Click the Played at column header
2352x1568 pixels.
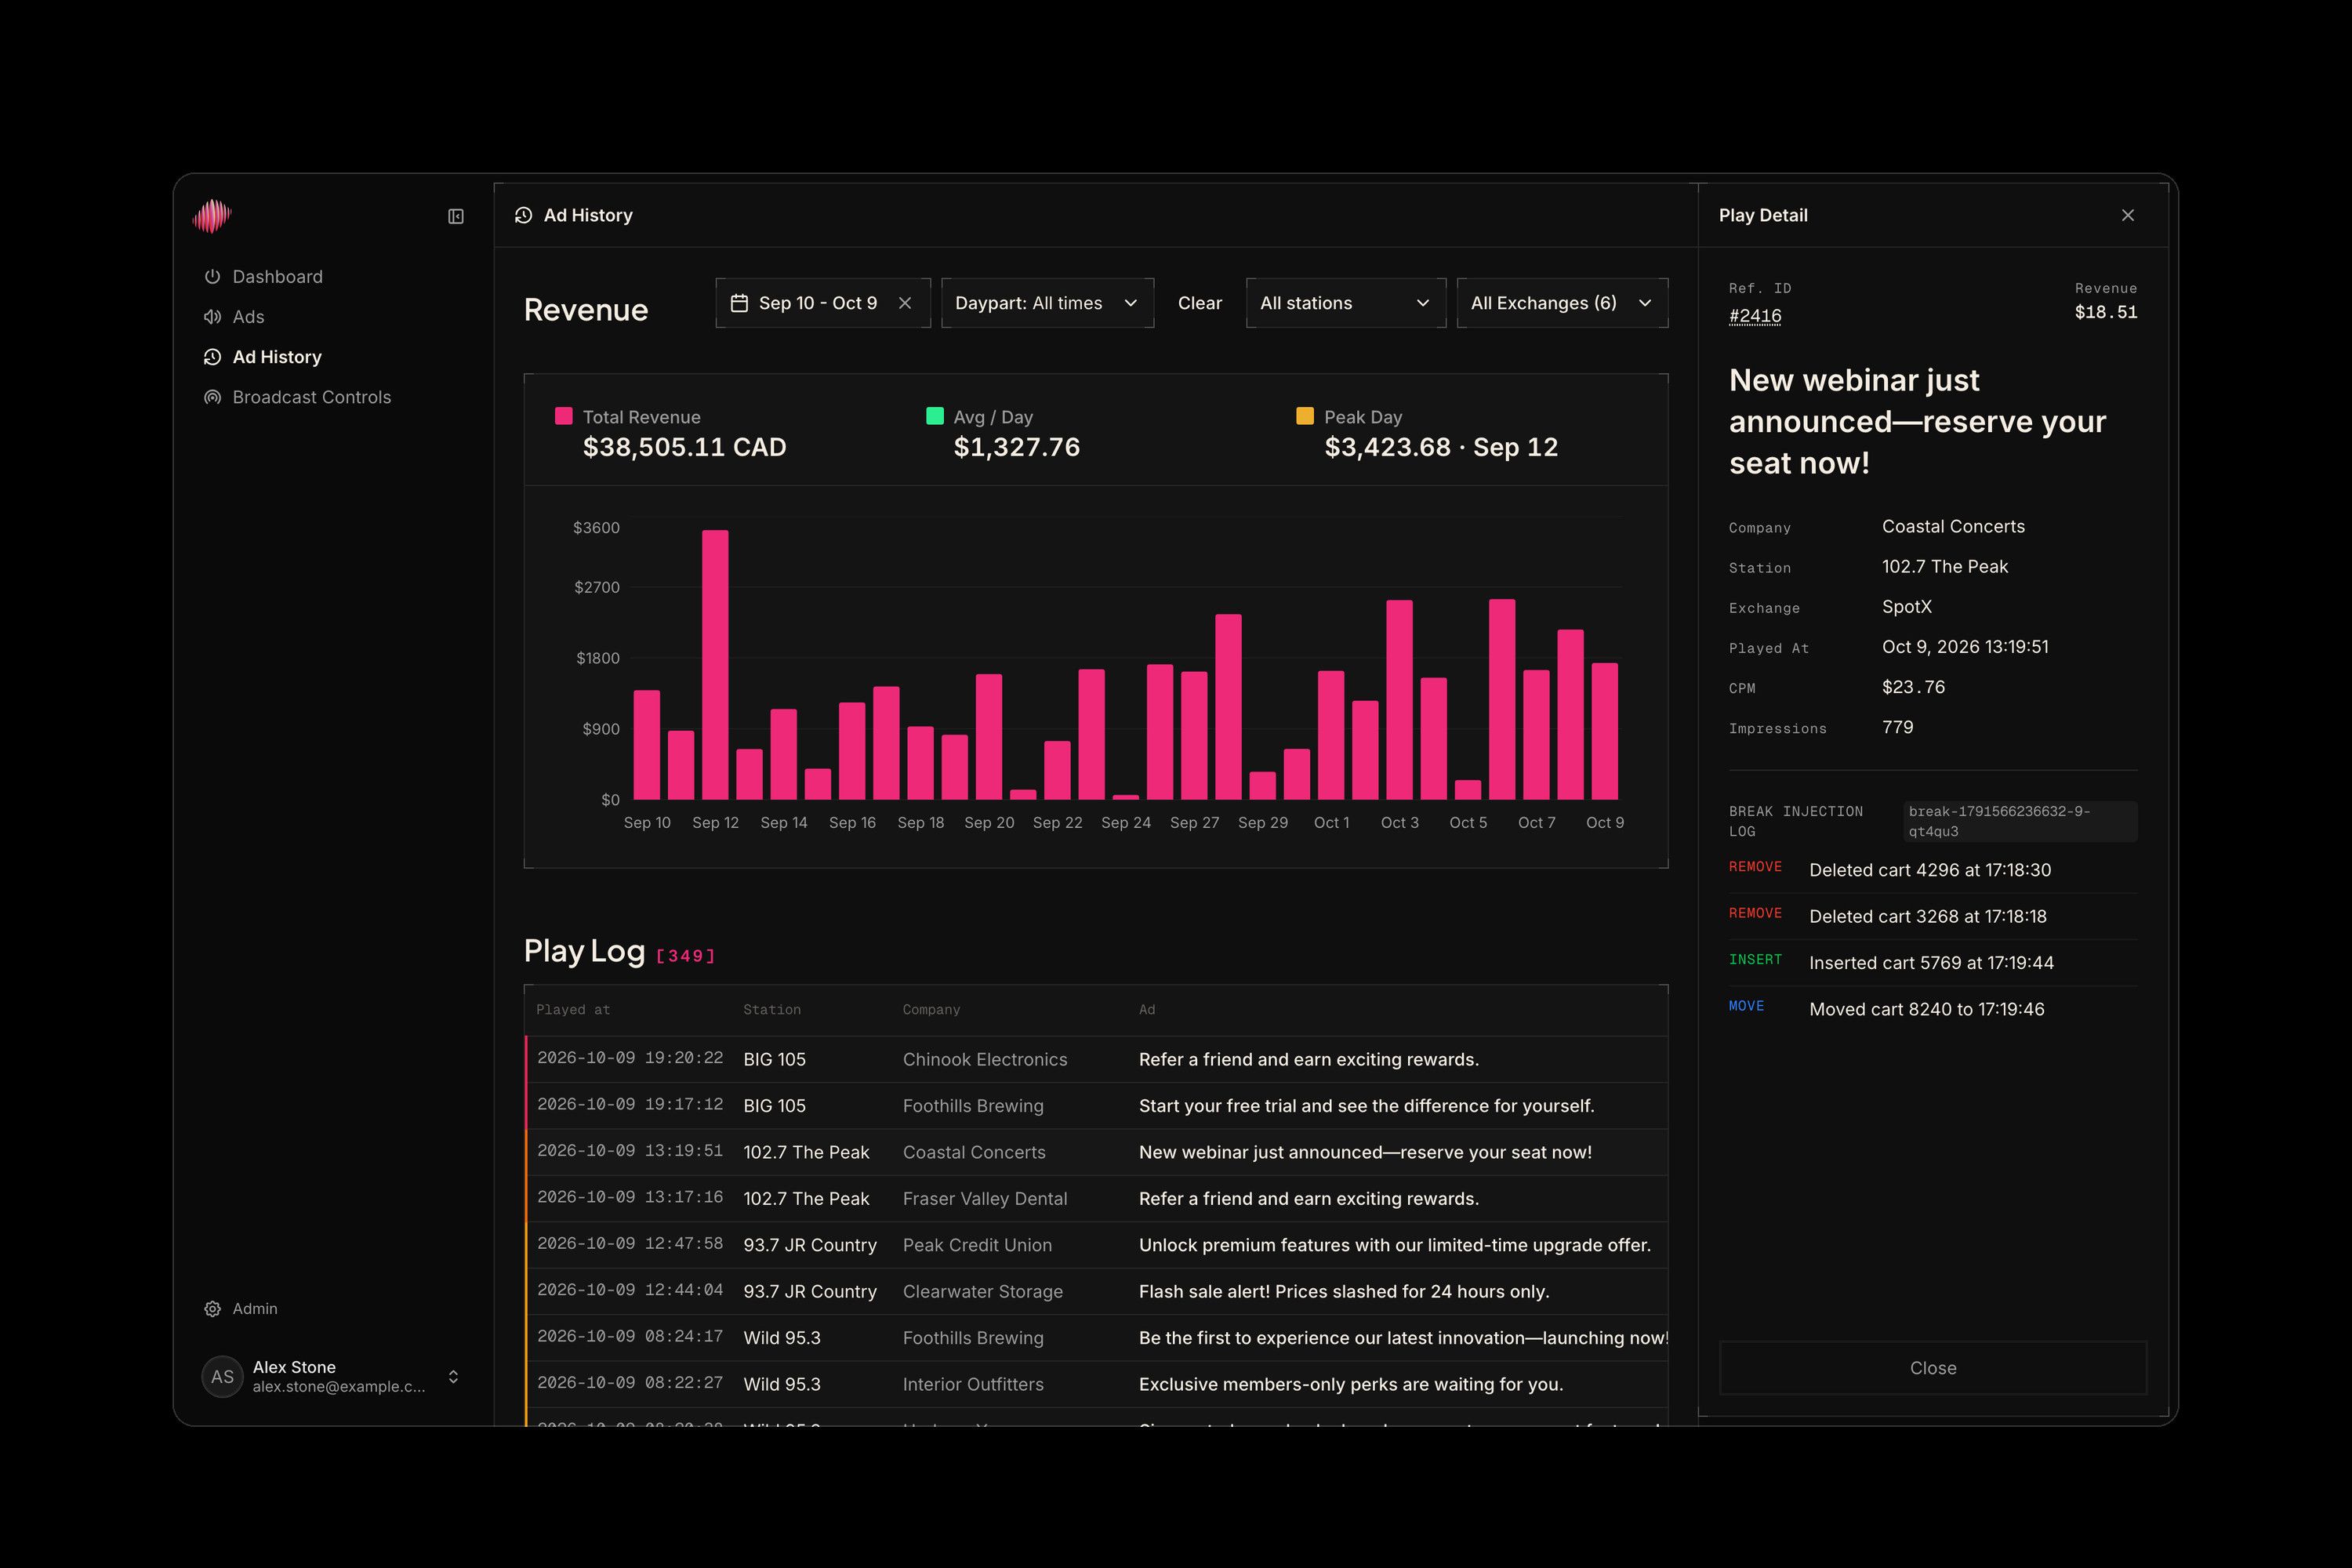point(573,1010)
